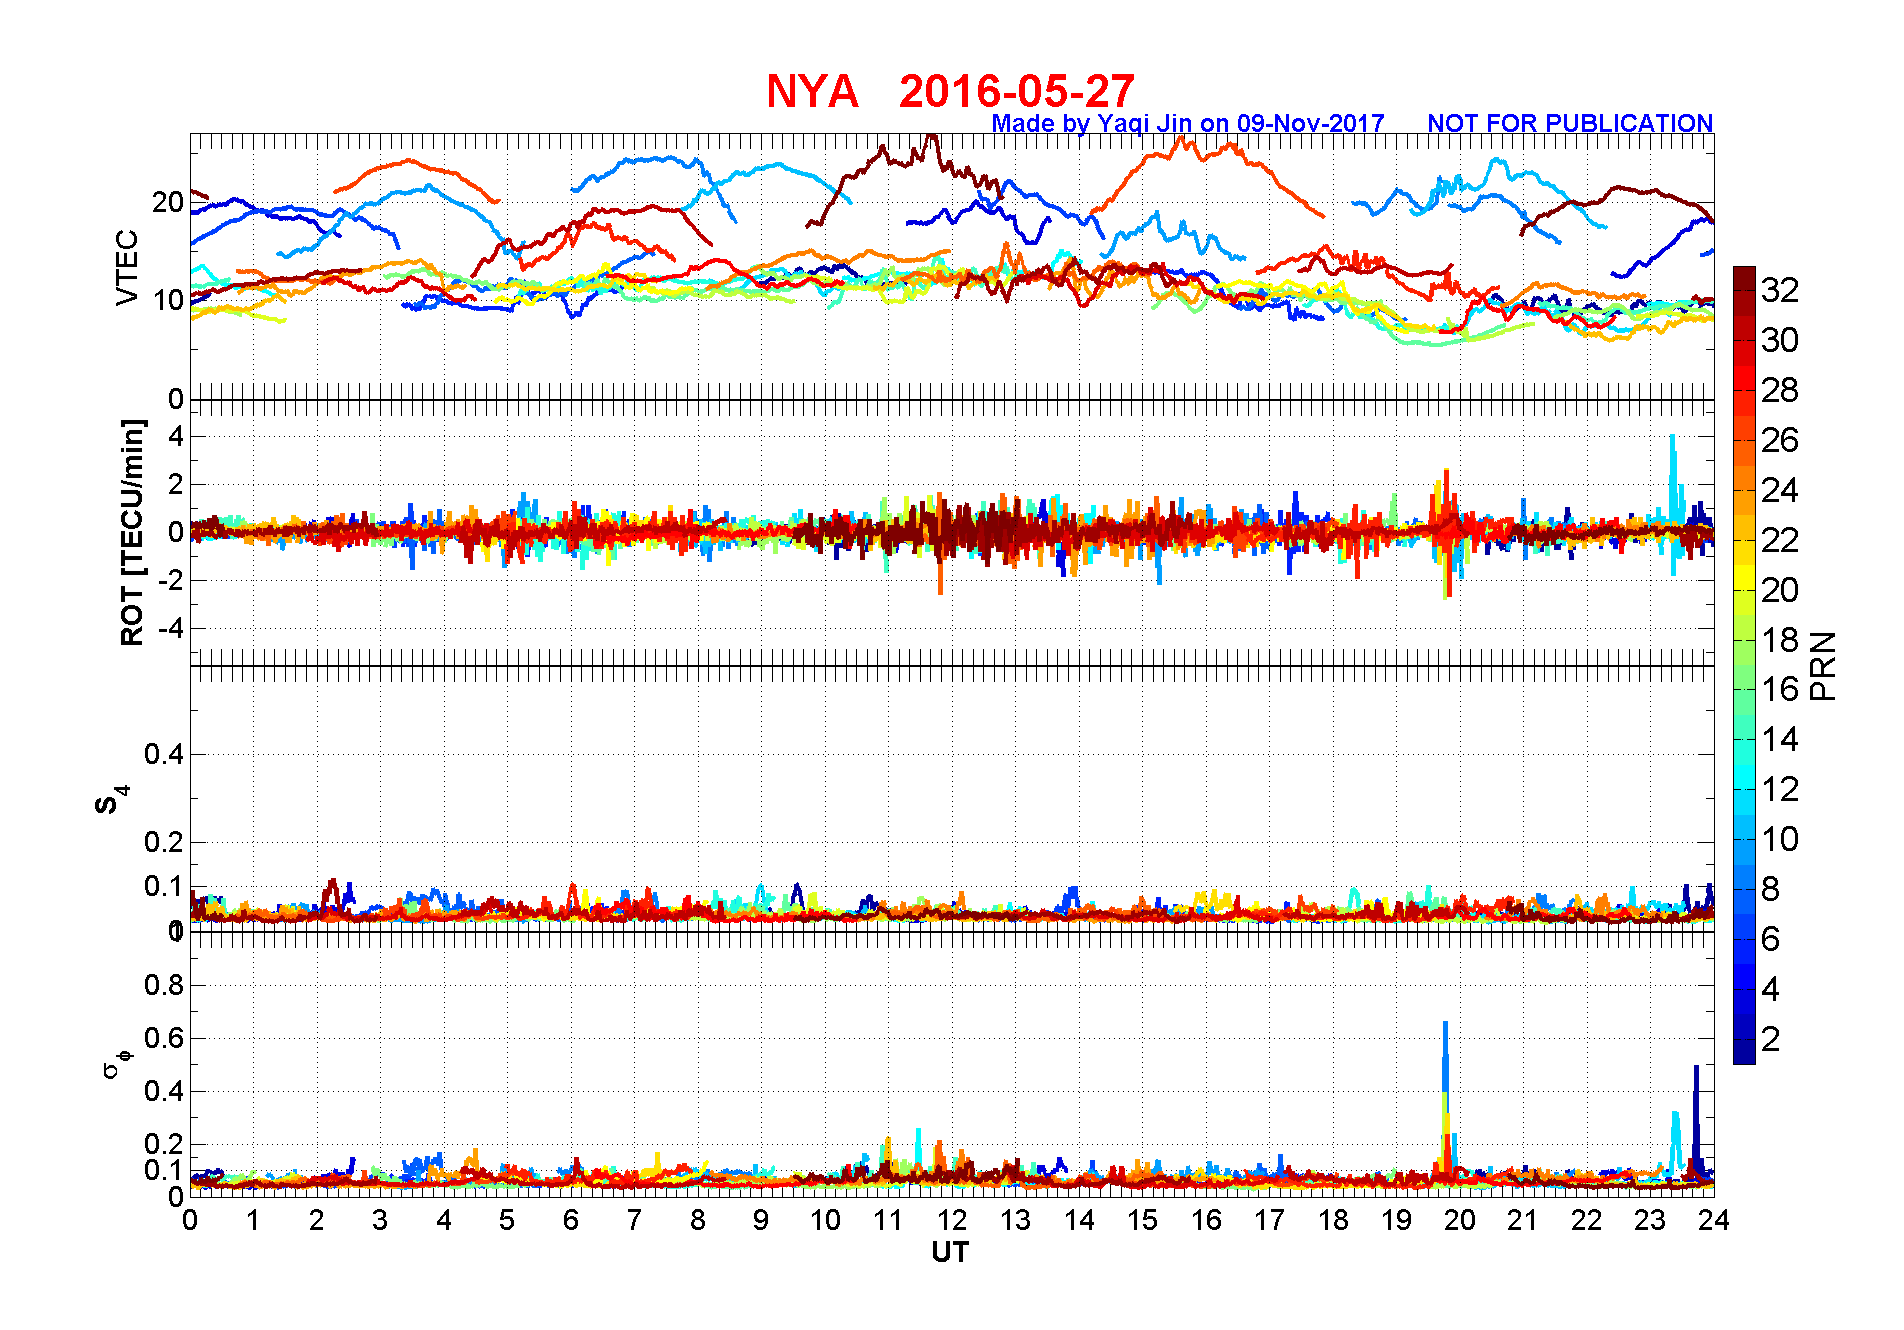Click the UT x-axis label
1904x1330 pixels.
click(950, 1252)
